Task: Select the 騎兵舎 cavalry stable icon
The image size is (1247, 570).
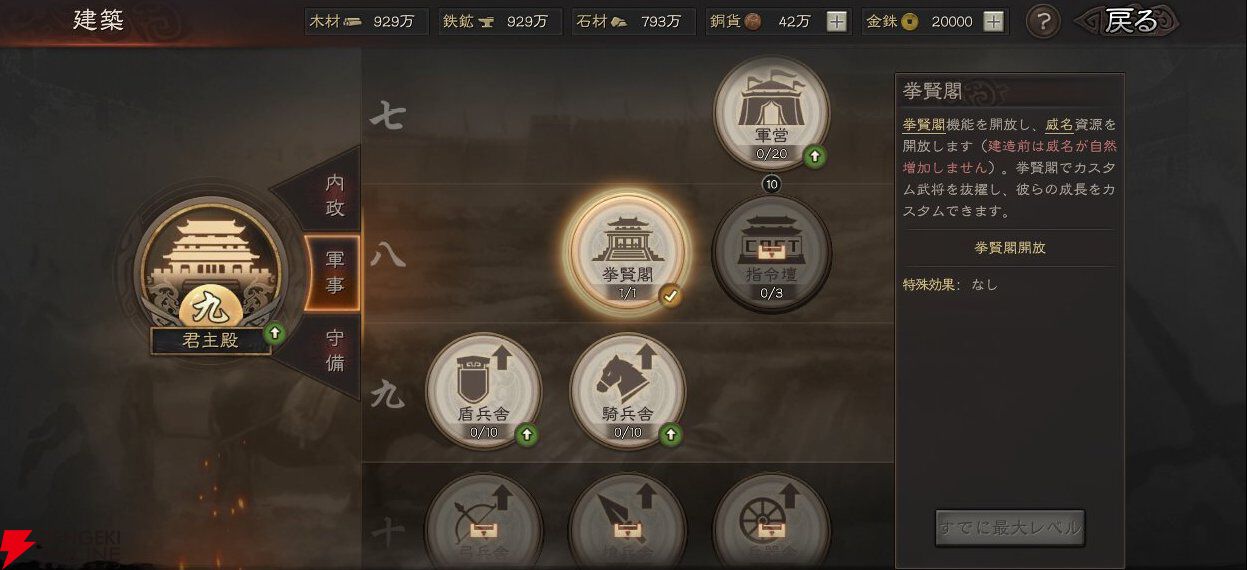Action: [x=628, y=391]
